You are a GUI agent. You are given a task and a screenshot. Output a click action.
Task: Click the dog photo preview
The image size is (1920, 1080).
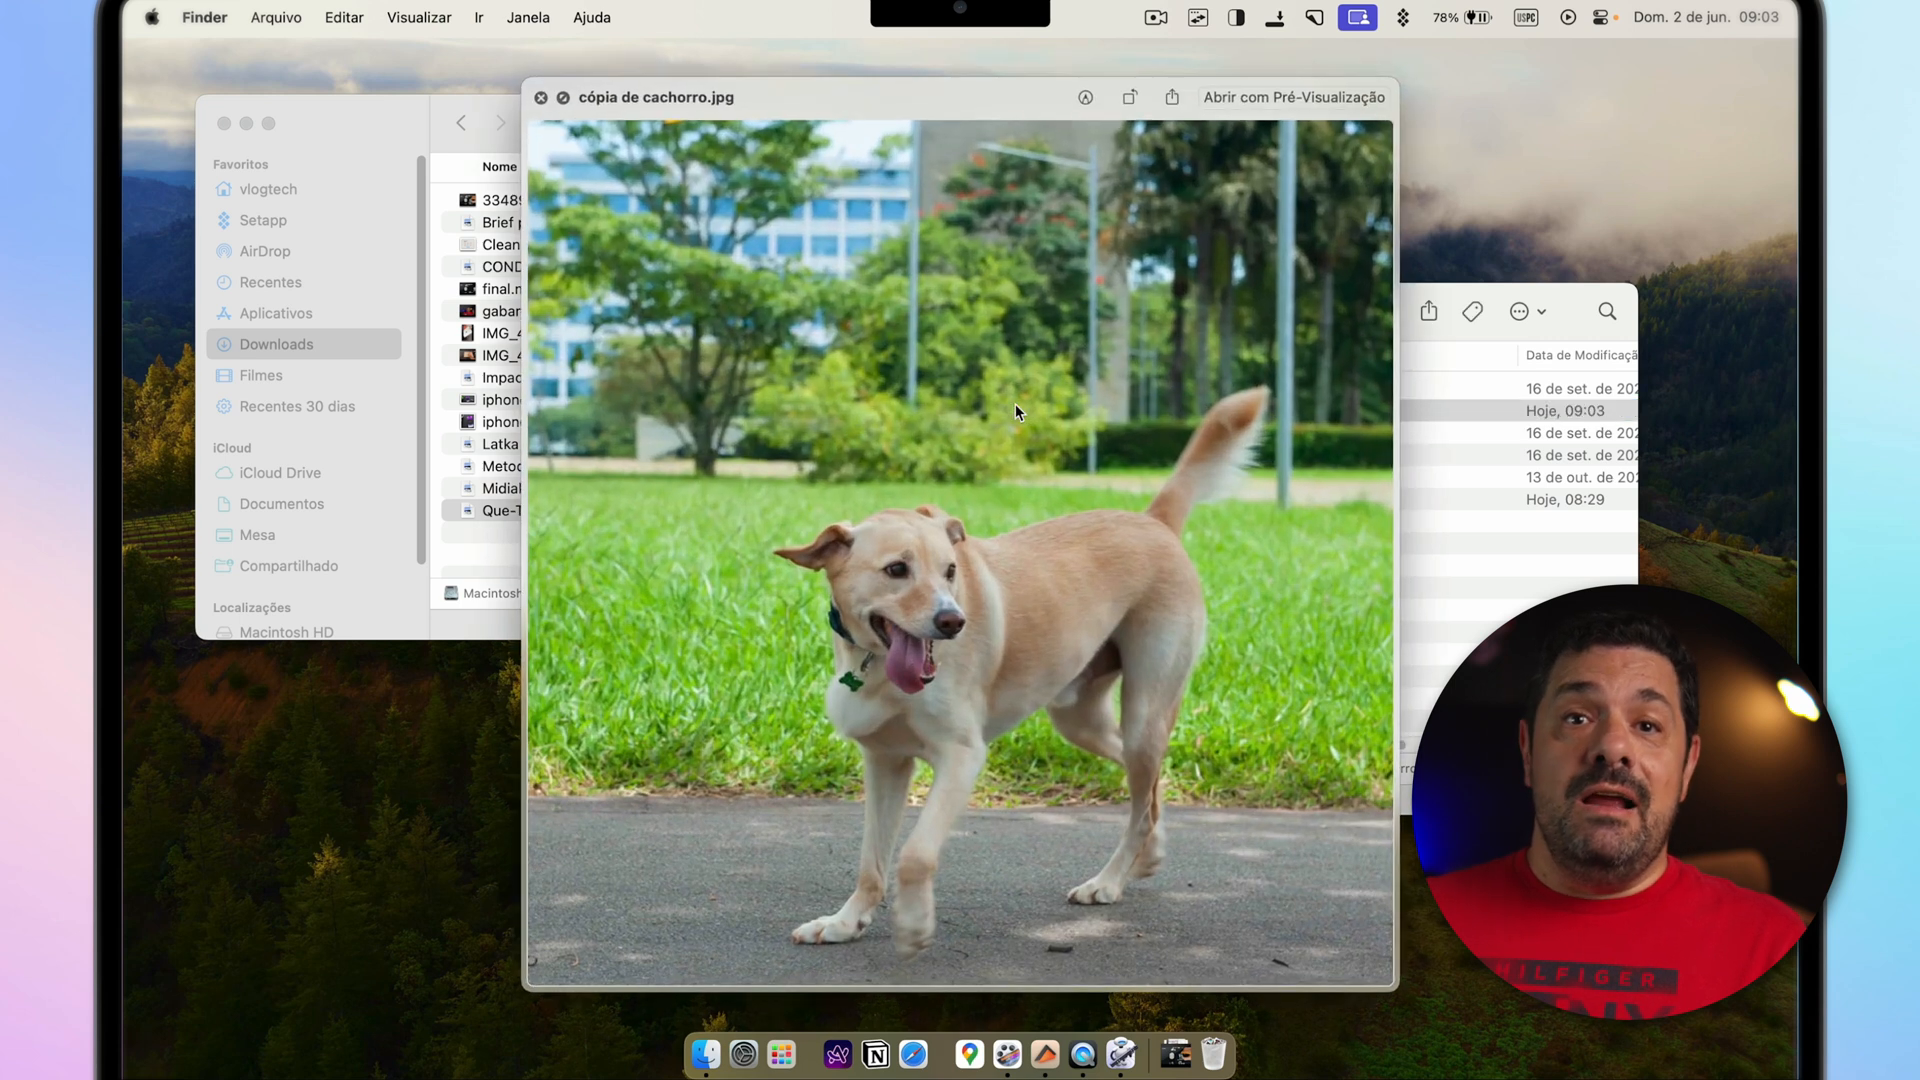click(x=960, y=553)
